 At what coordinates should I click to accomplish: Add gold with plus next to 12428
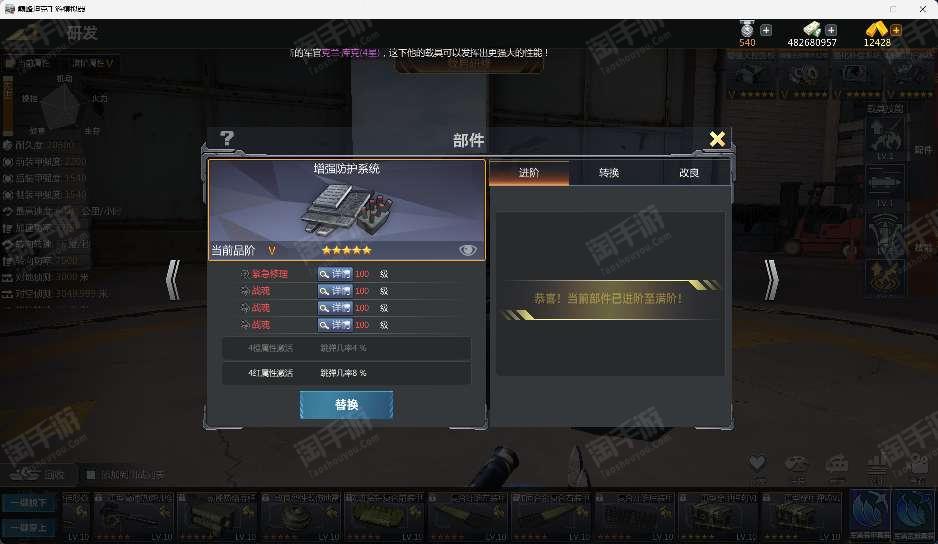coord(896,30)
